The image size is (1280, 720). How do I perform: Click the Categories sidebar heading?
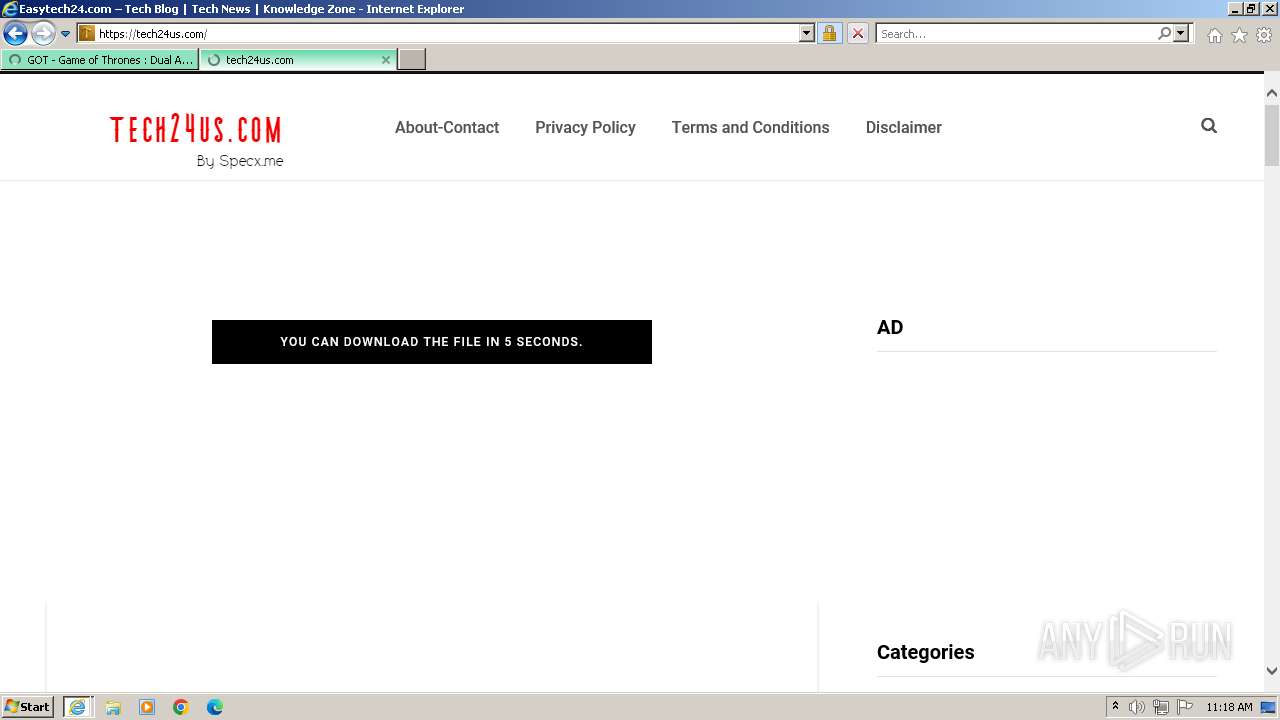925,652
